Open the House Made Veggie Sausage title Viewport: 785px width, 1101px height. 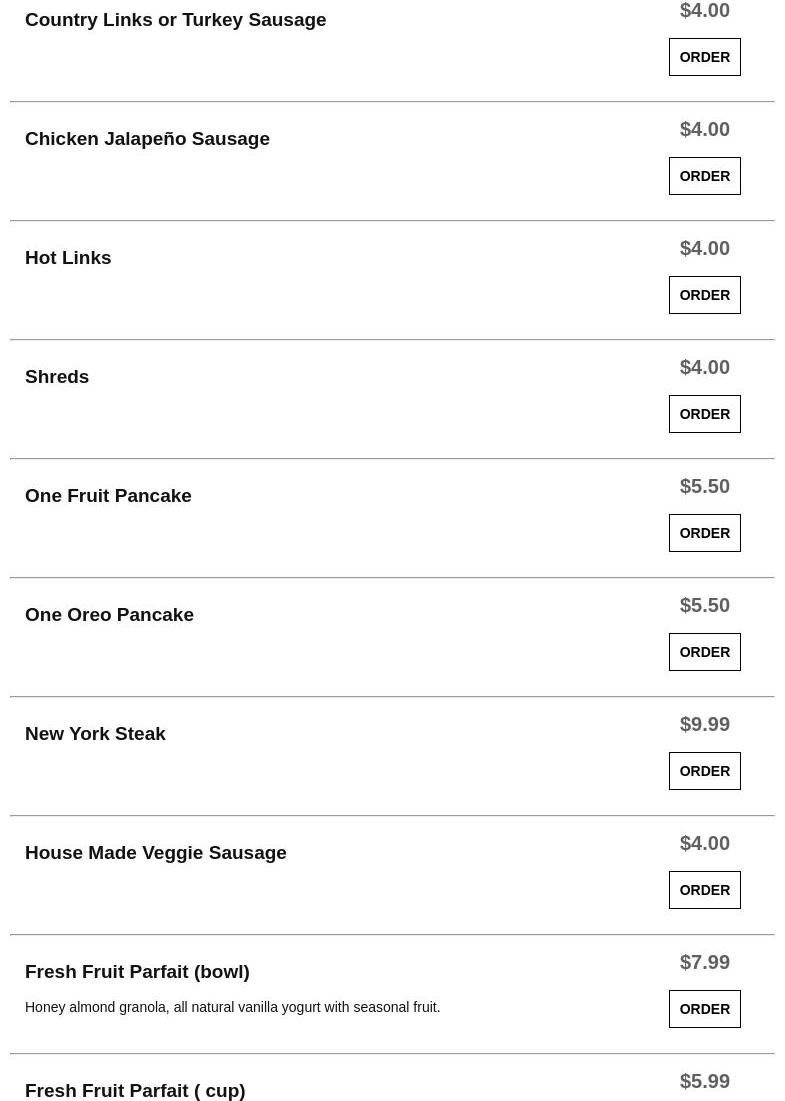(x=156, y=853)
